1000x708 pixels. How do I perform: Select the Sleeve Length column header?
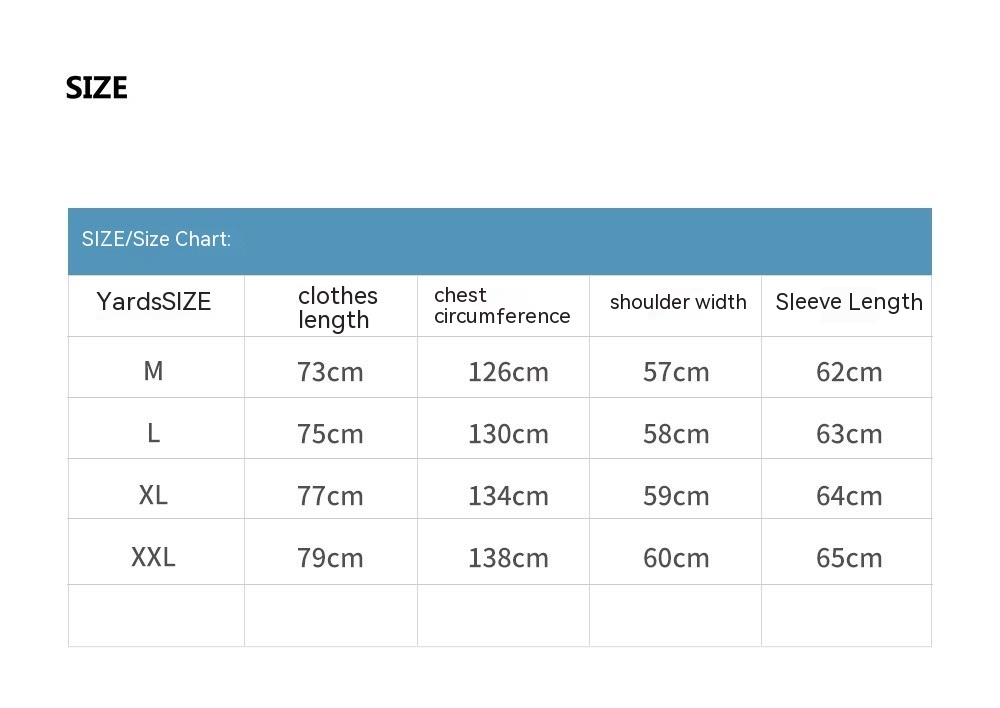(x=849, y=302)
